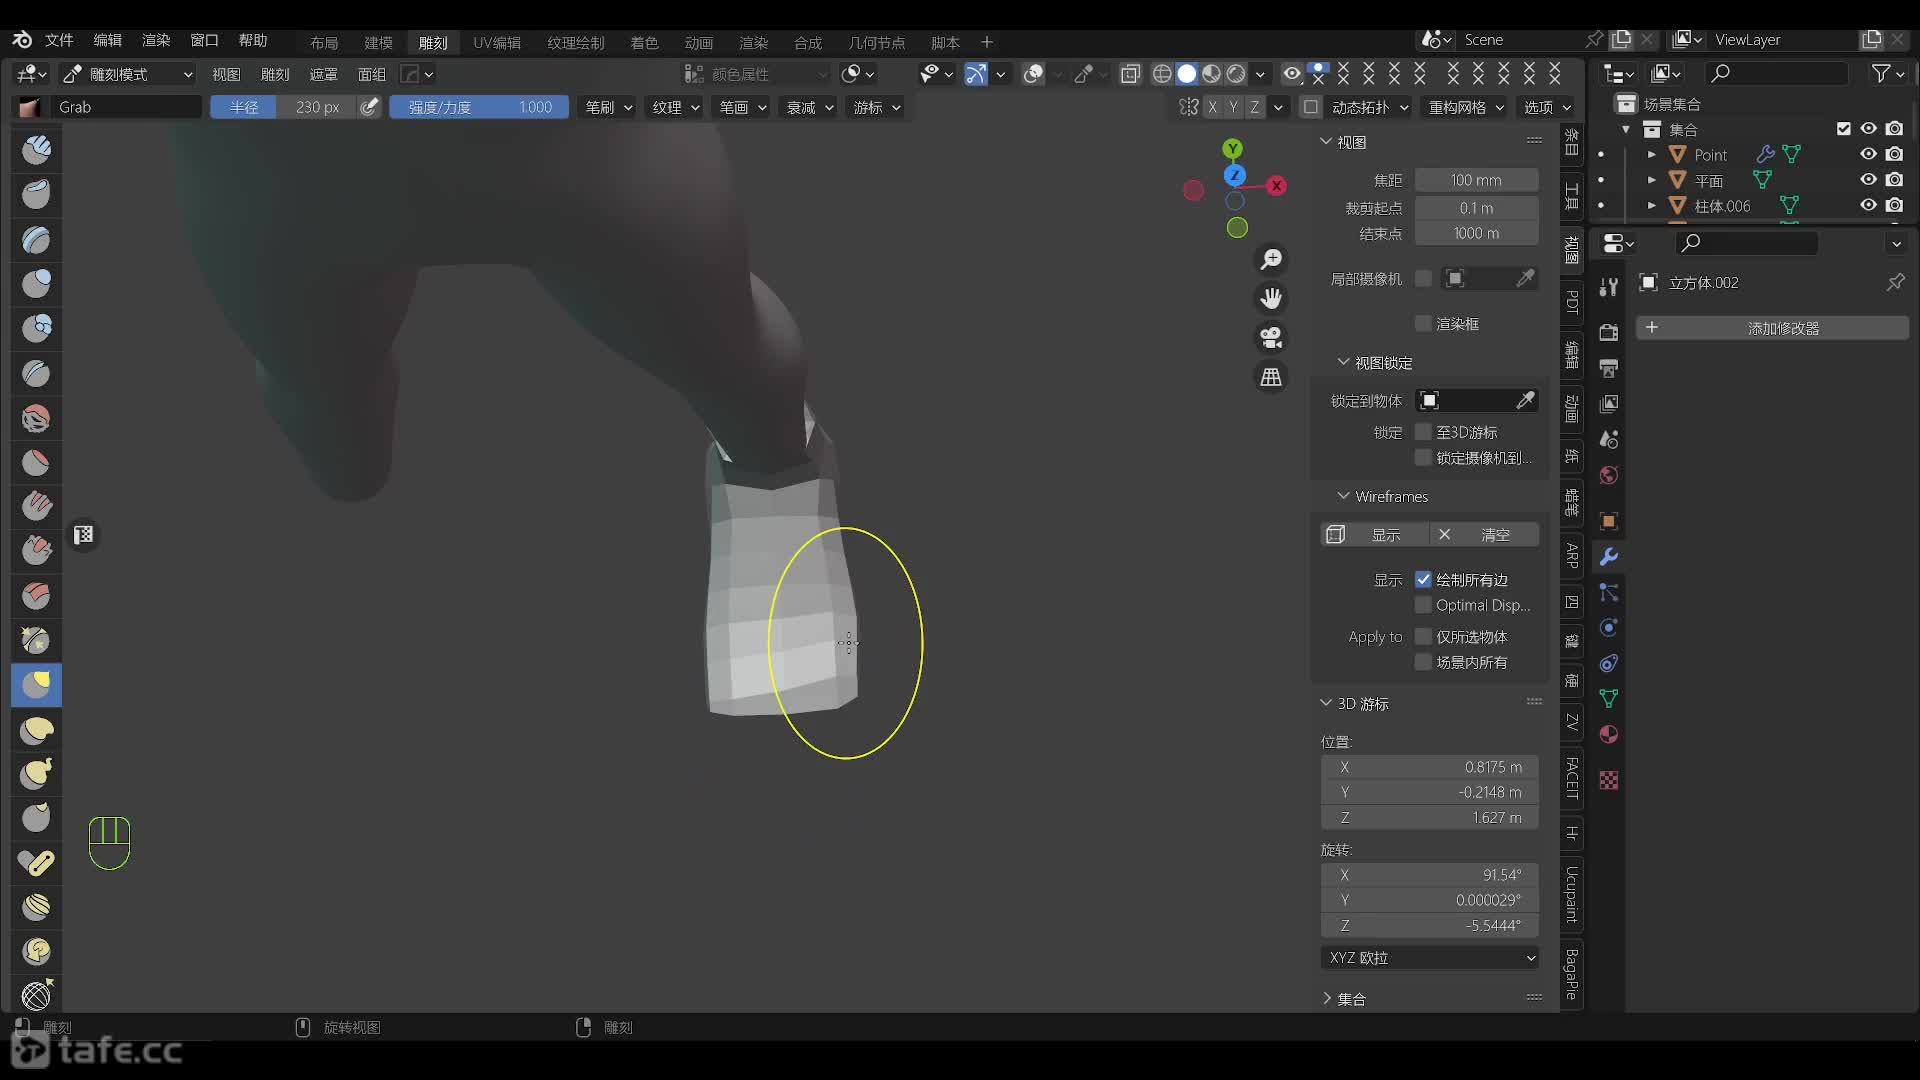Open the Modifier properties wrench tab
This screenshot has height=1080, width=1920.
(1609, 557)
